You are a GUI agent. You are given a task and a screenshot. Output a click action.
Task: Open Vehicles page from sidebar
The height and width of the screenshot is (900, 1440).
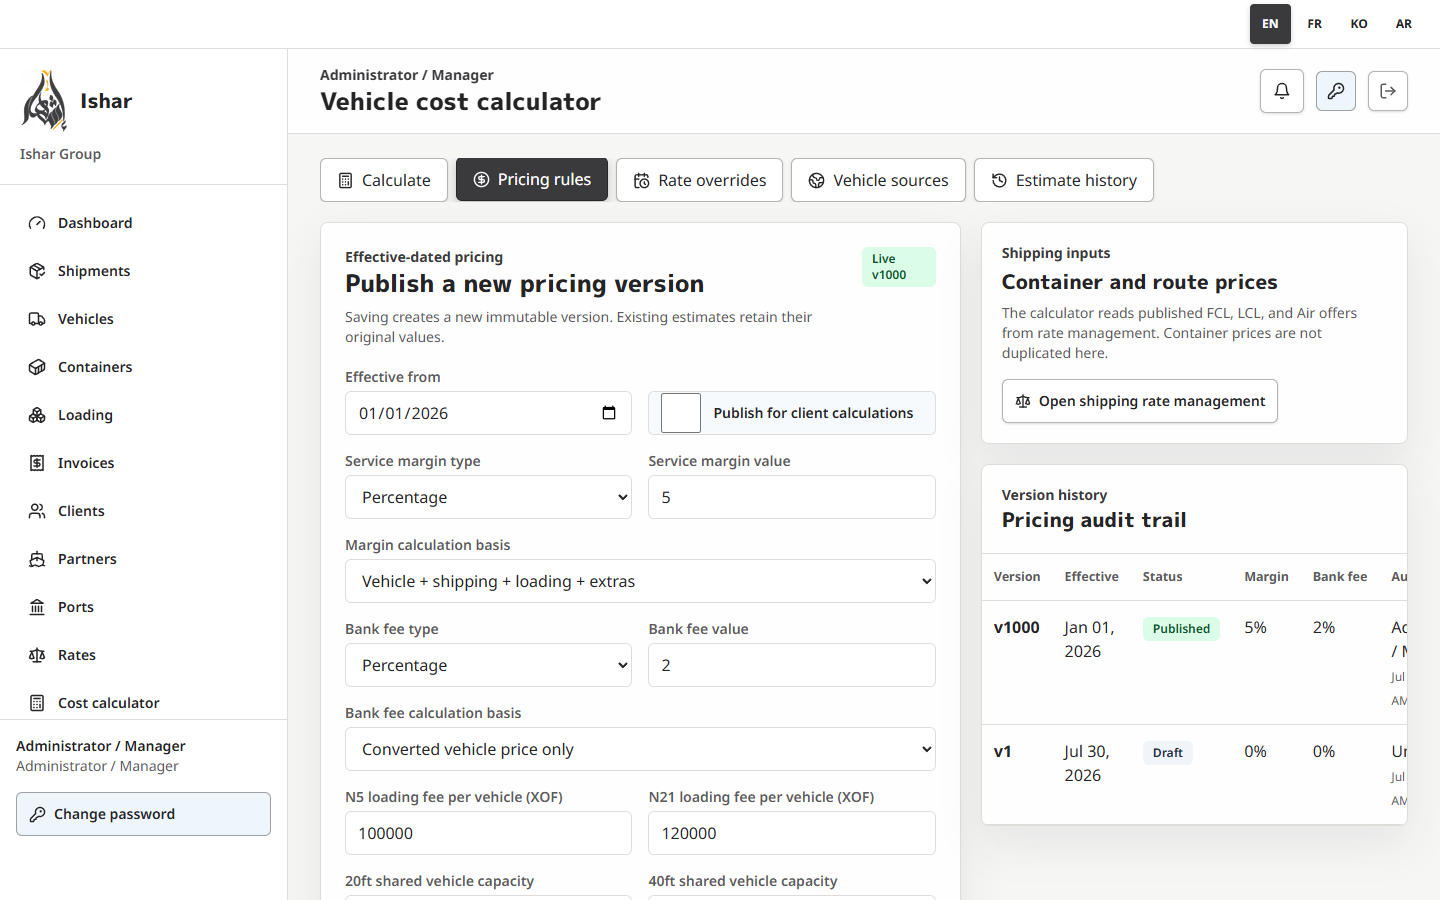[143, 319]
